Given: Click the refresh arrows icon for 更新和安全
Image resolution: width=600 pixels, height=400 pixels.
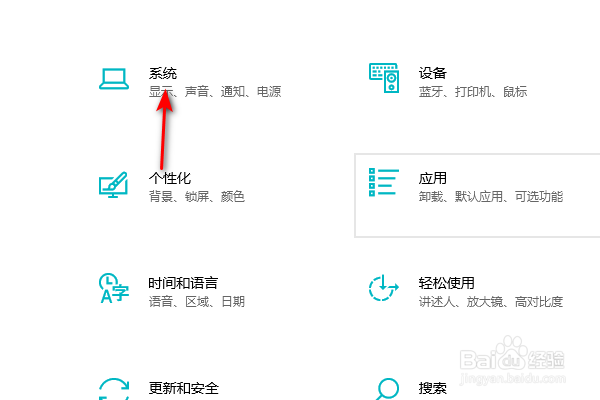Looking at the screenshot, I should (x=114, y=389).
